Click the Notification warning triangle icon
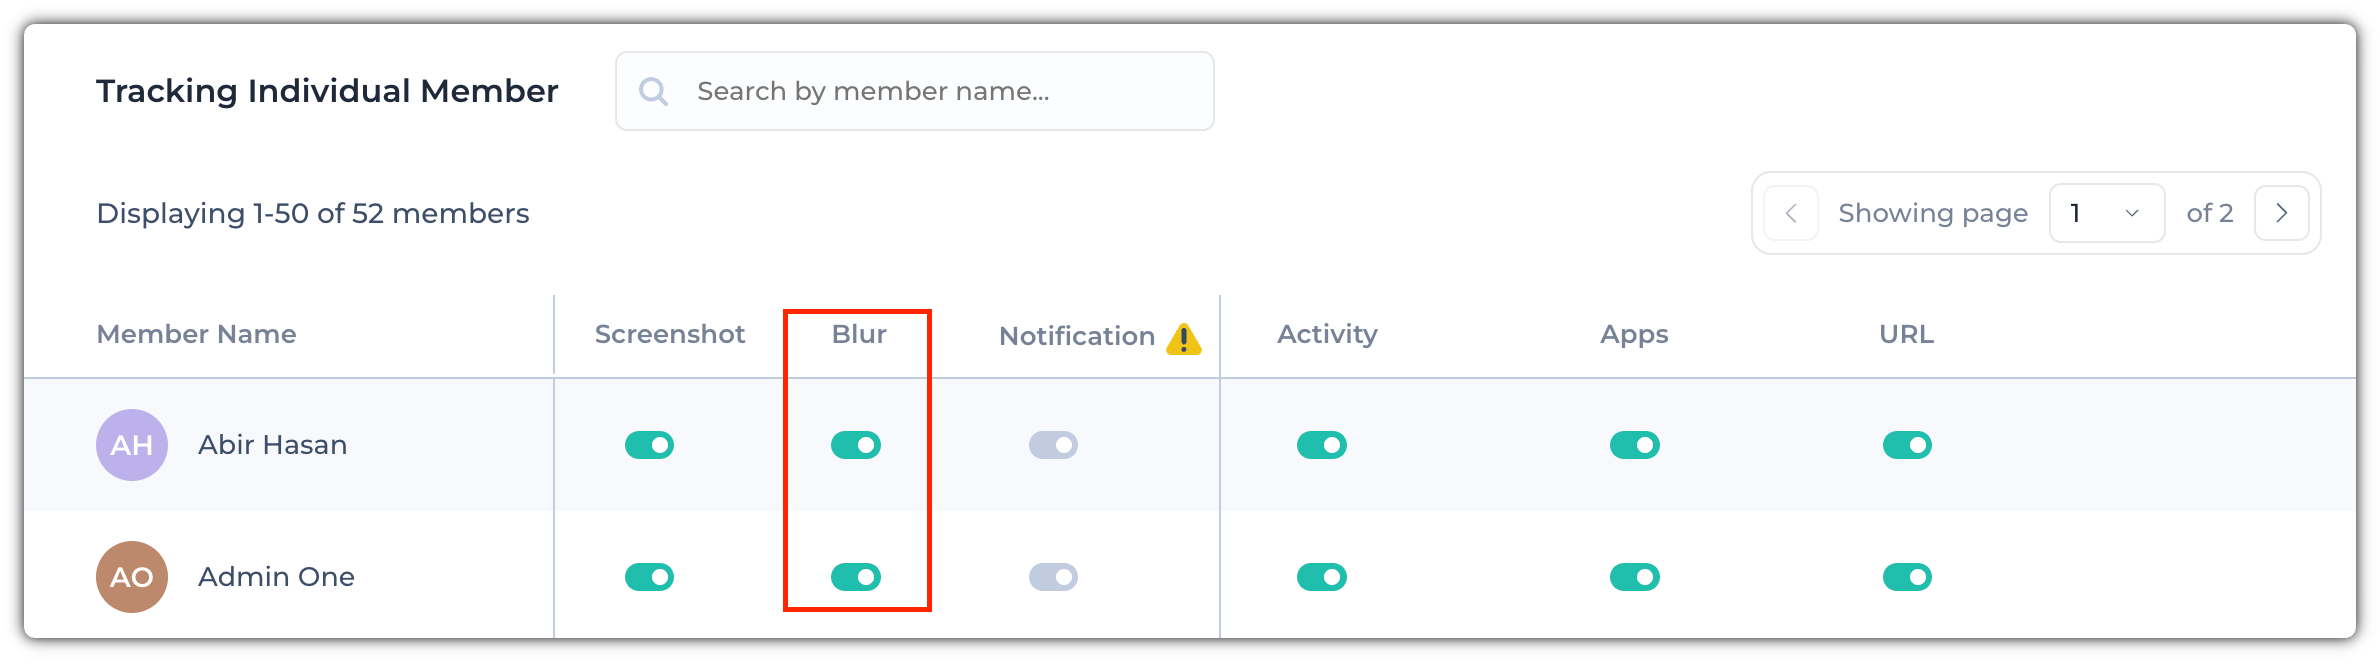This screenshot has height=662, width=2380. (x=1184, y=339)
